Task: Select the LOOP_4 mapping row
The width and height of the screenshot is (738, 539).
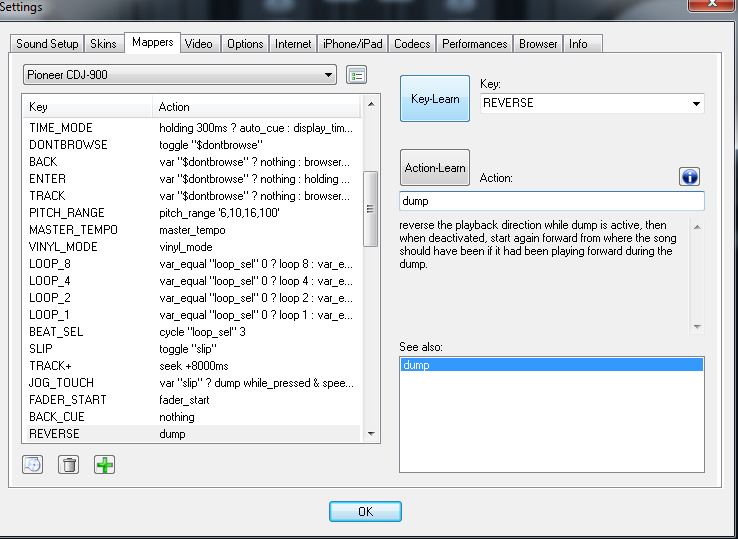Action: coord(191,281)
